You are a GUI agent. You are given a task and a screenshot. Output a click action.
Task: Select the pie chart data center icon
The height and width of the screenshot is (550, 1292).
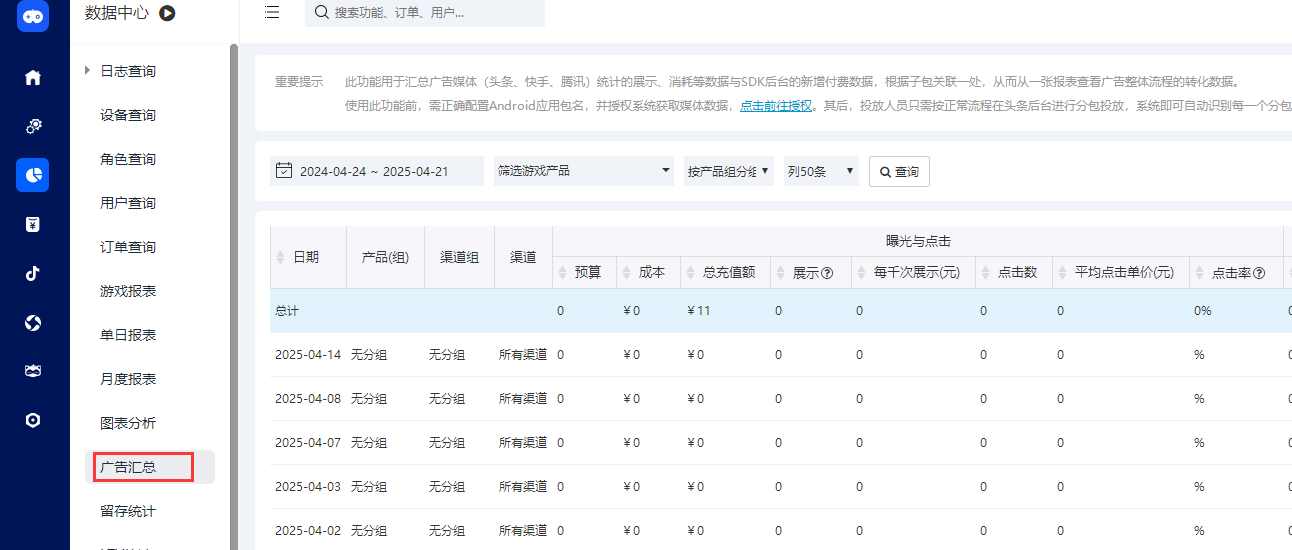tap(33, 175)
